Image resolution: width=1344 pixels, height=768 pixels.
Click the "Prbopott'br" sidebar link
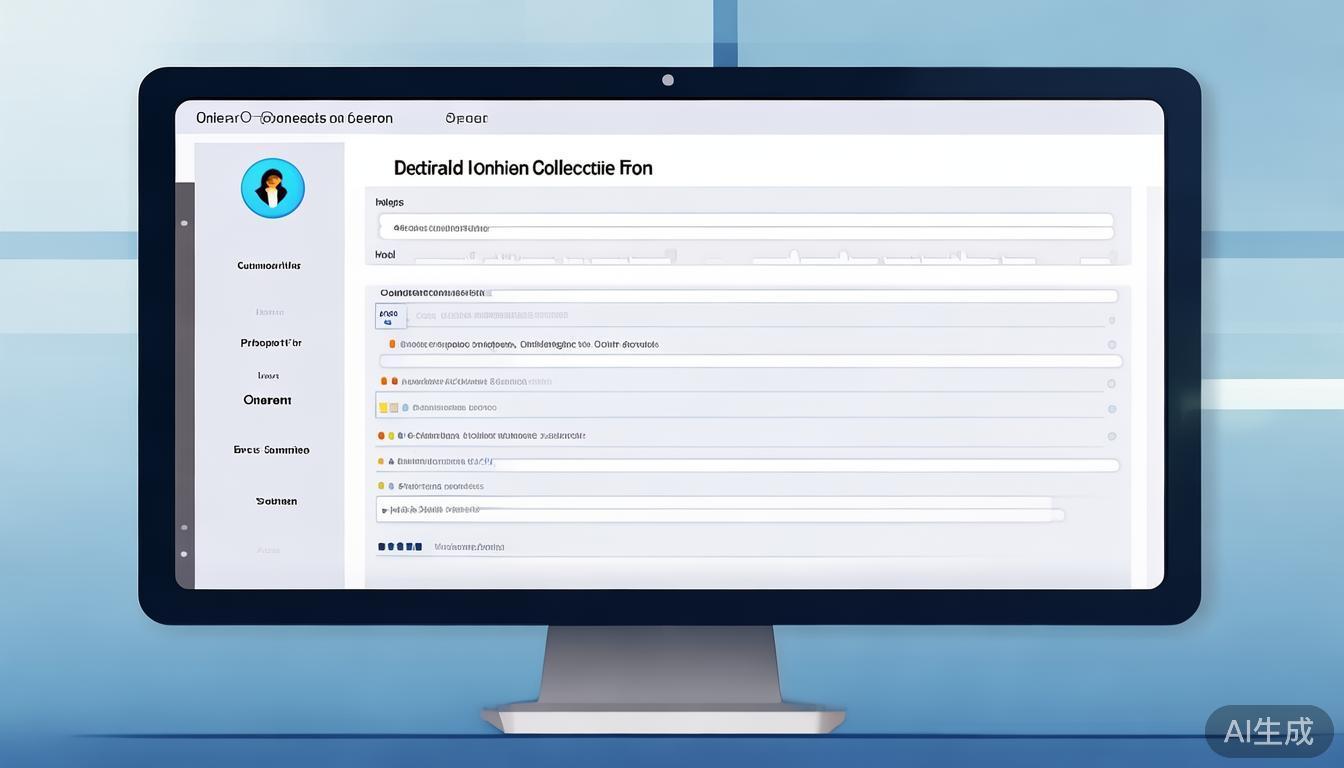point(271,343)
